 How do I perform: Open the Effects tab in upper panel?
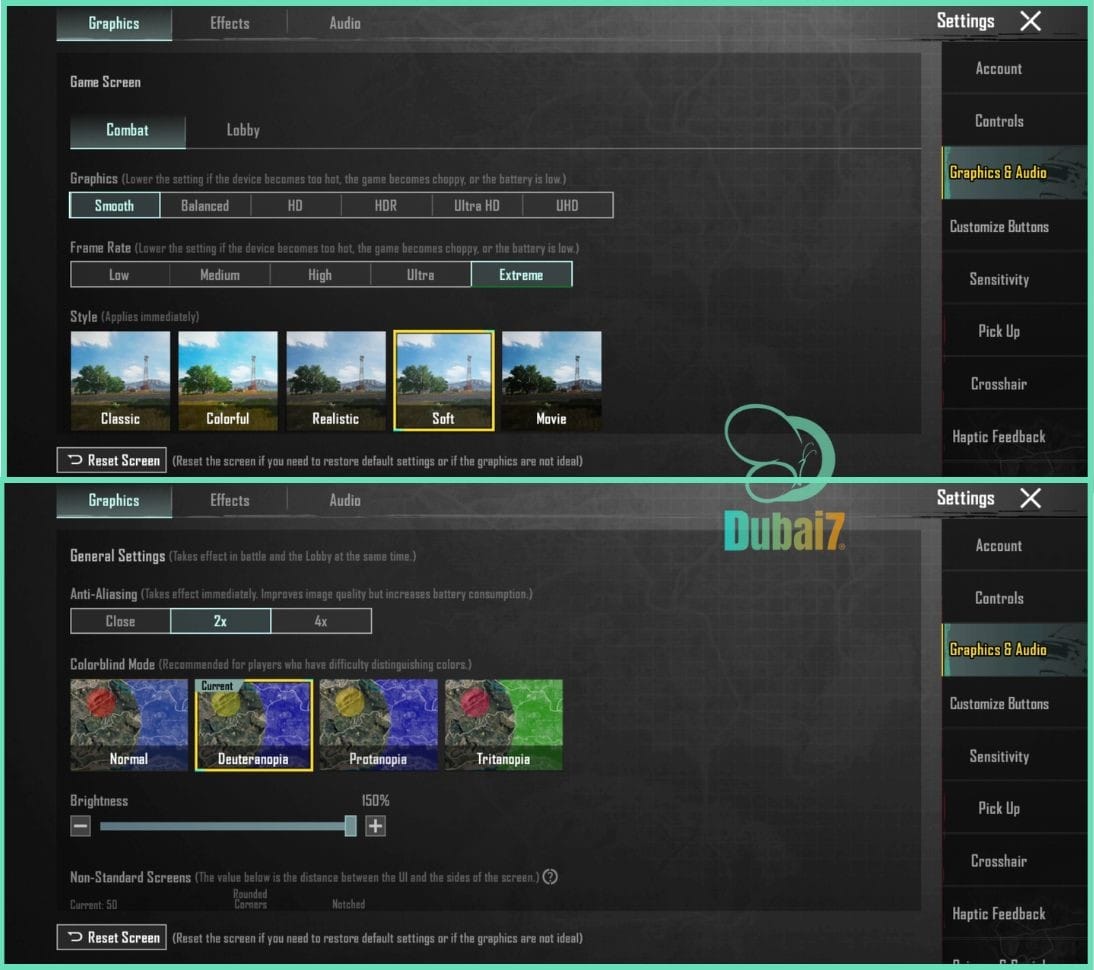(x=230, y=23)
